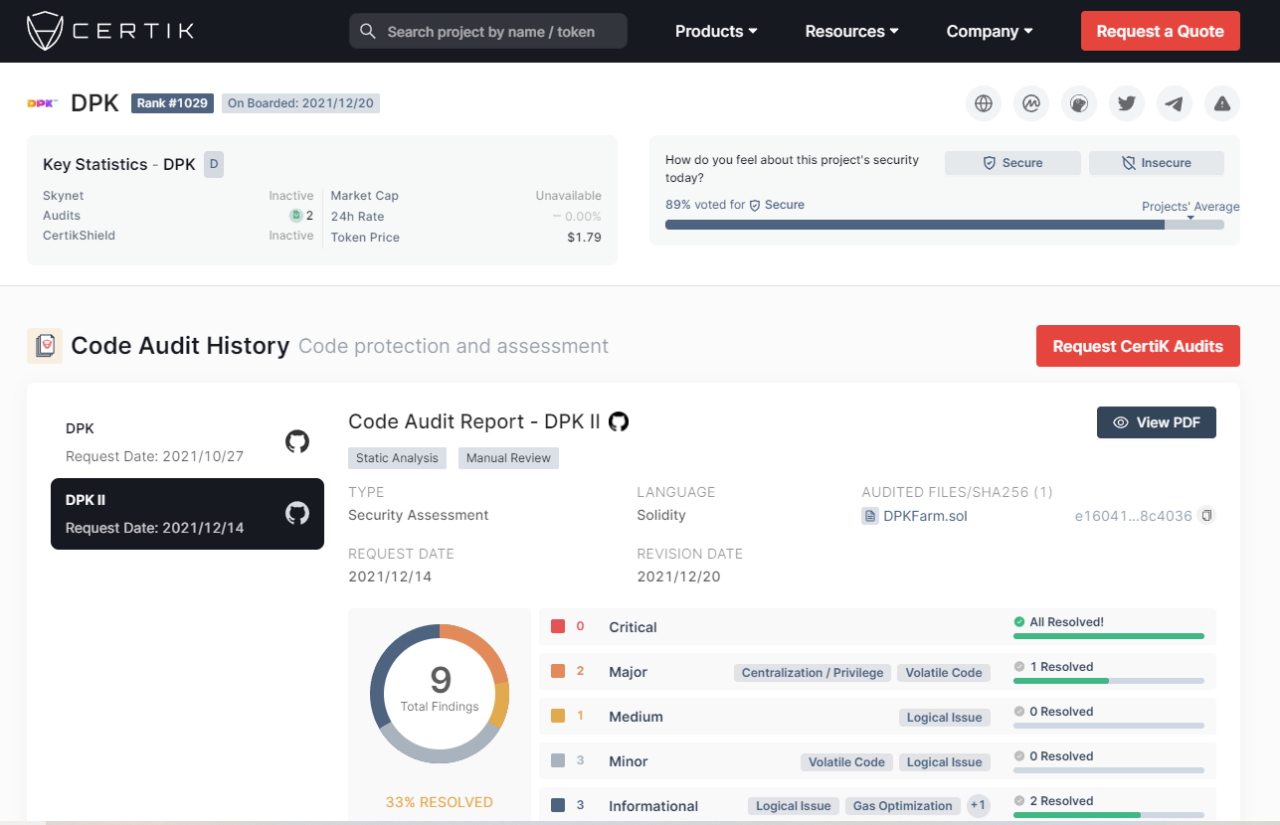The width and height of the screenshot is (1280, 825).
Task: Click the green Audits count icon
Action: click(296, 216)
